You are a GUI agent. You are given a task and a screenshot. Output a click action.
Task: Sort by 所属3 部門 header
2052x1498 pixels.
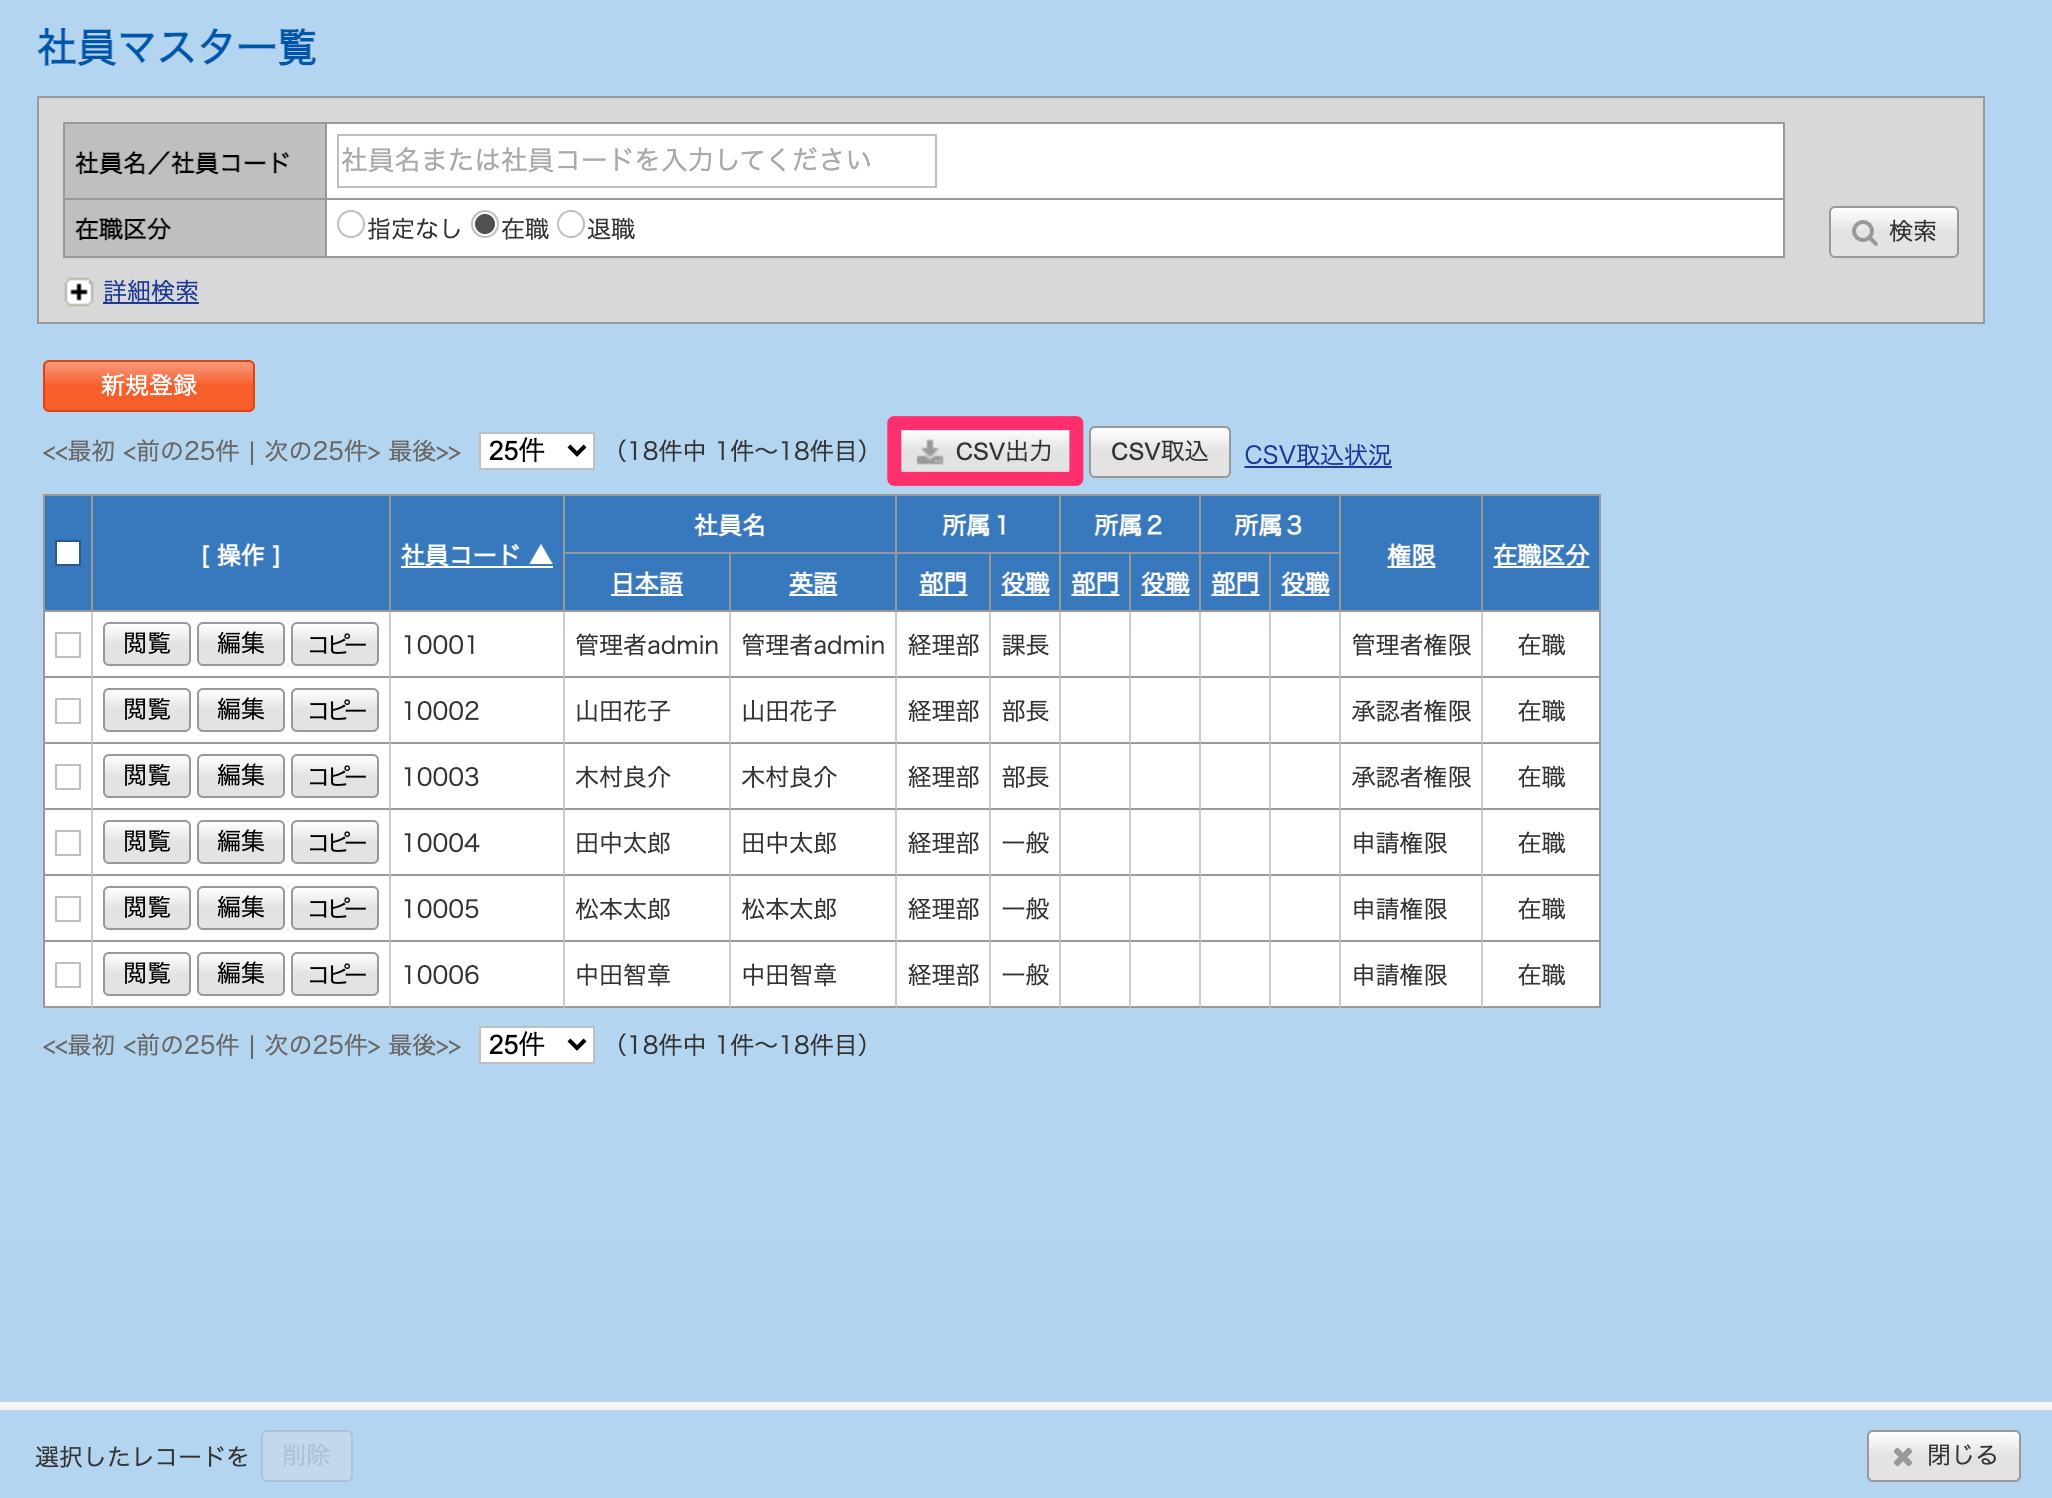pos(1235,584)
